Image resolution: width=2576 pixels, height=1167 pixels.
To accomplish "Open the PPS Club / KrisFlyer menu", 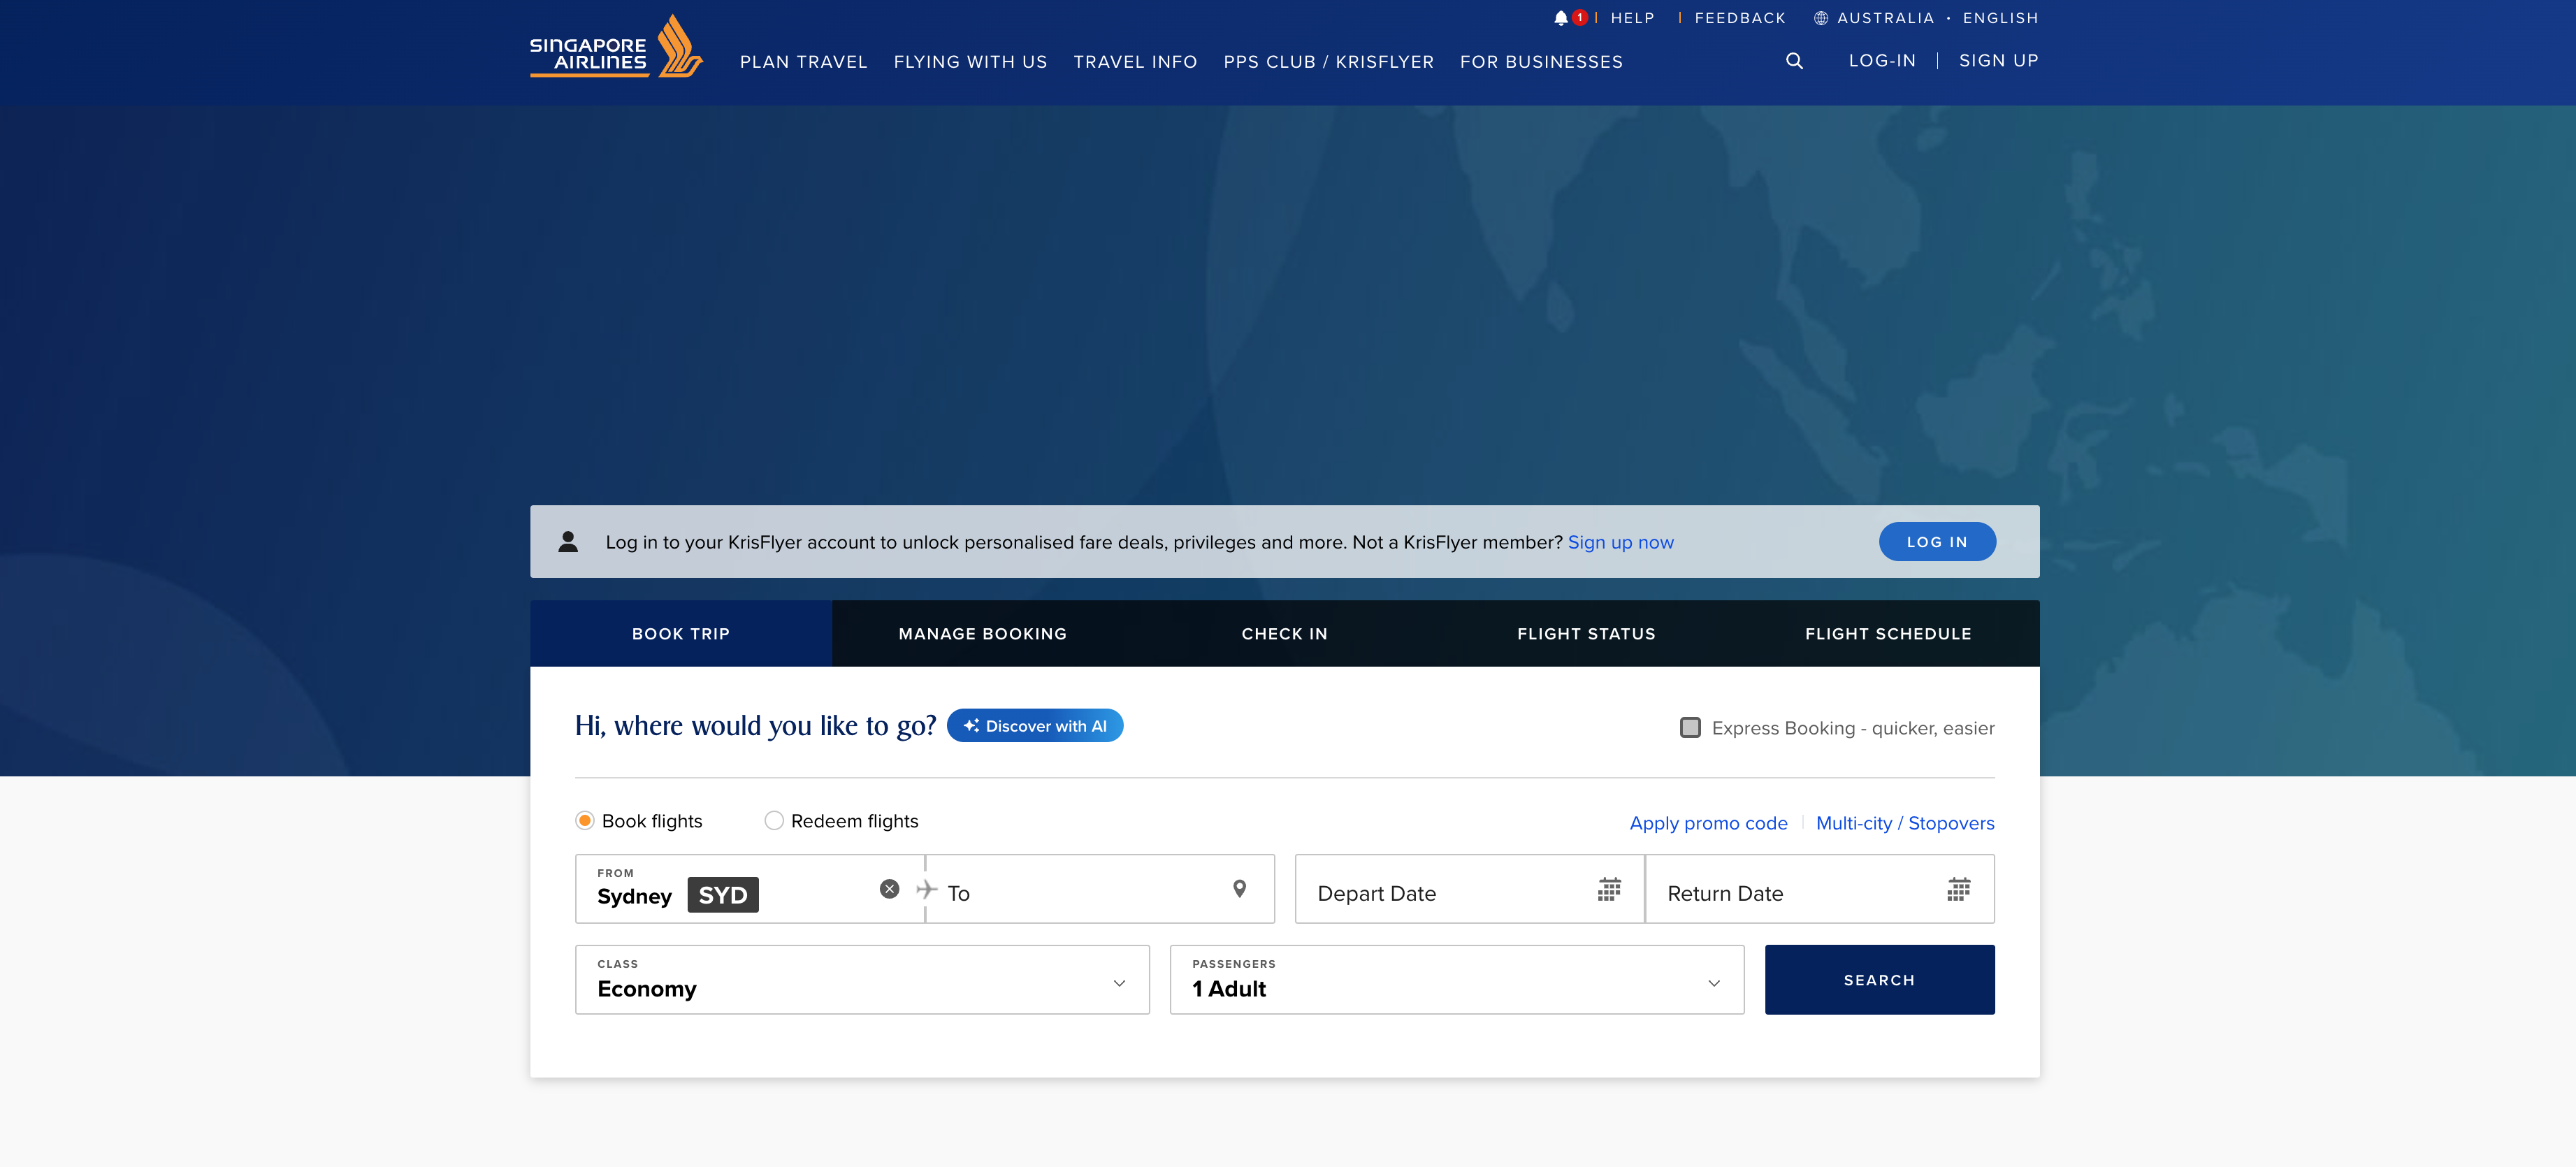I will click(x=1328, y=62).
